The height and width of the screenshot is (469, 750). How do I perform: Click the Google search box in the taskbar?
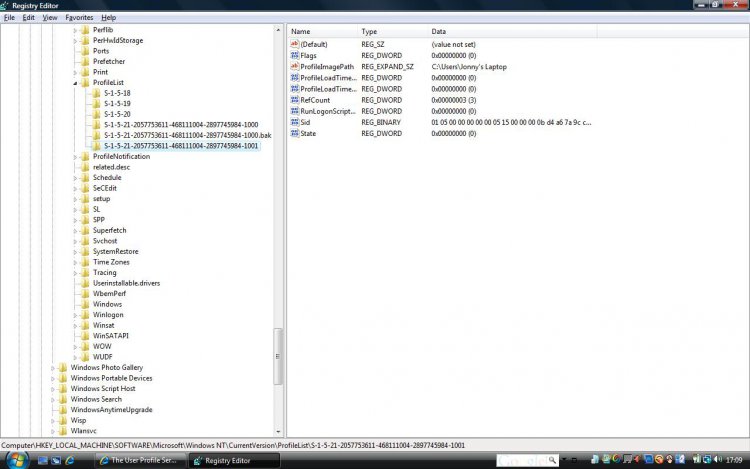(522, 460)
